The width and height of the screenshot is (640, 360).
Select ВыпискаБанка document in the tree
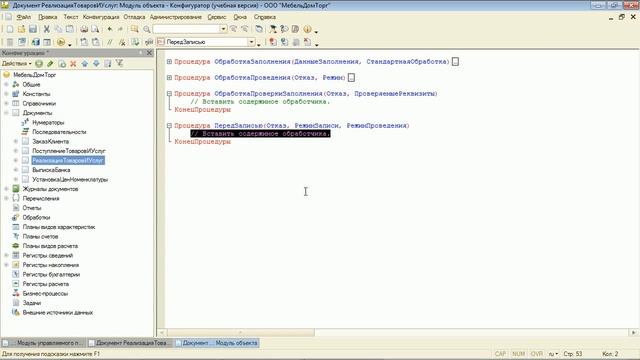pyautogui.click(x=51, y=170)
